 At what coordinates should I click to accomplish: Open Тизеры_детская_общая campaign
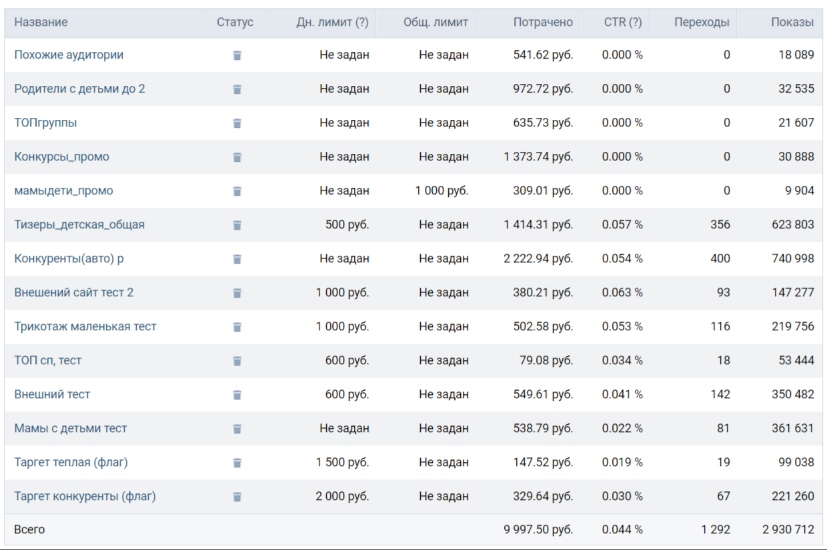(x=79, y=225)
